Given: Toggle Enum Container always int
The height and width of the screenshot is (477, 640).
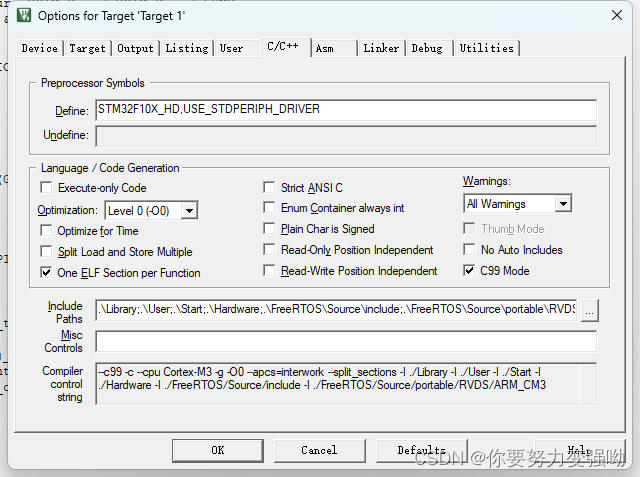Looking at the screenshot, I should click(269, 208).
